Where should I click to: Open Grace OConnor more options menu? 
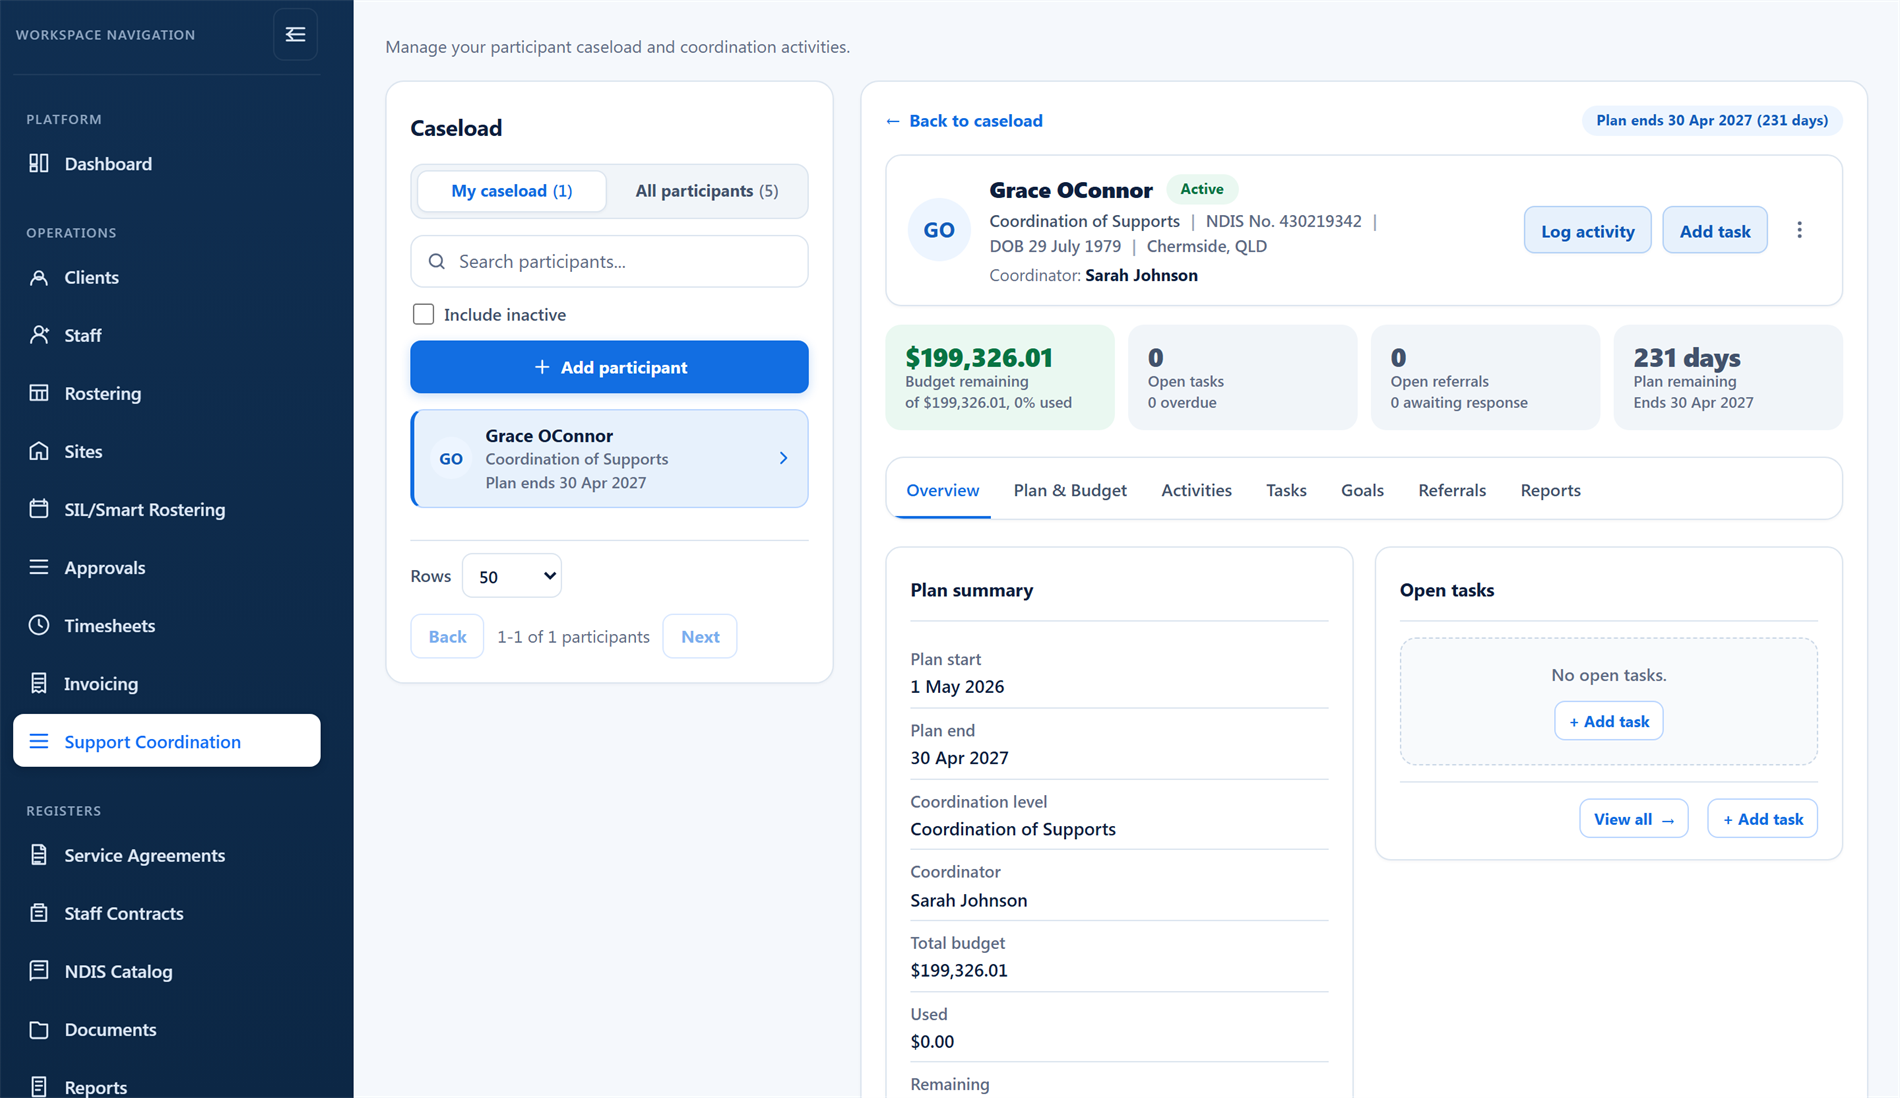1799,230
